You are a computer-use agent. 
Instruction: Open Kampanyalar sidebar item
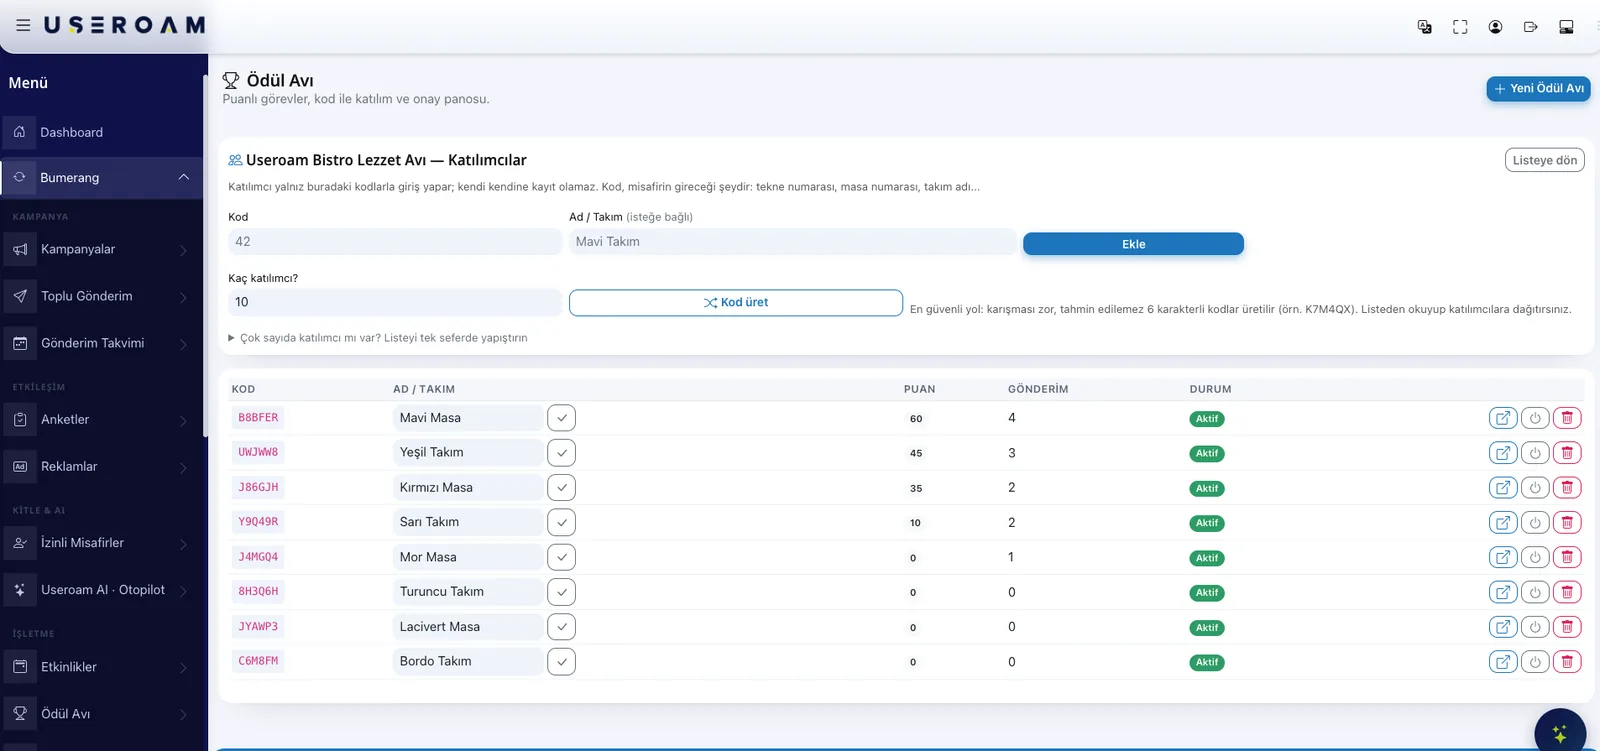(x=101, y=249)
